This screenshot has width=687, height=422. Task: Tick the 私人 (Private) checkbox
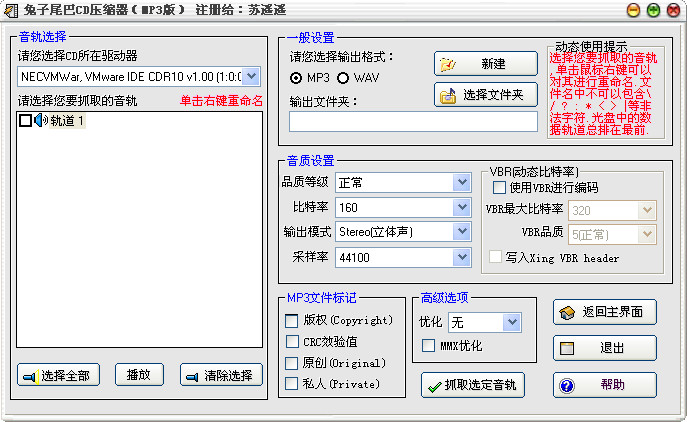[x=291, y=384]
